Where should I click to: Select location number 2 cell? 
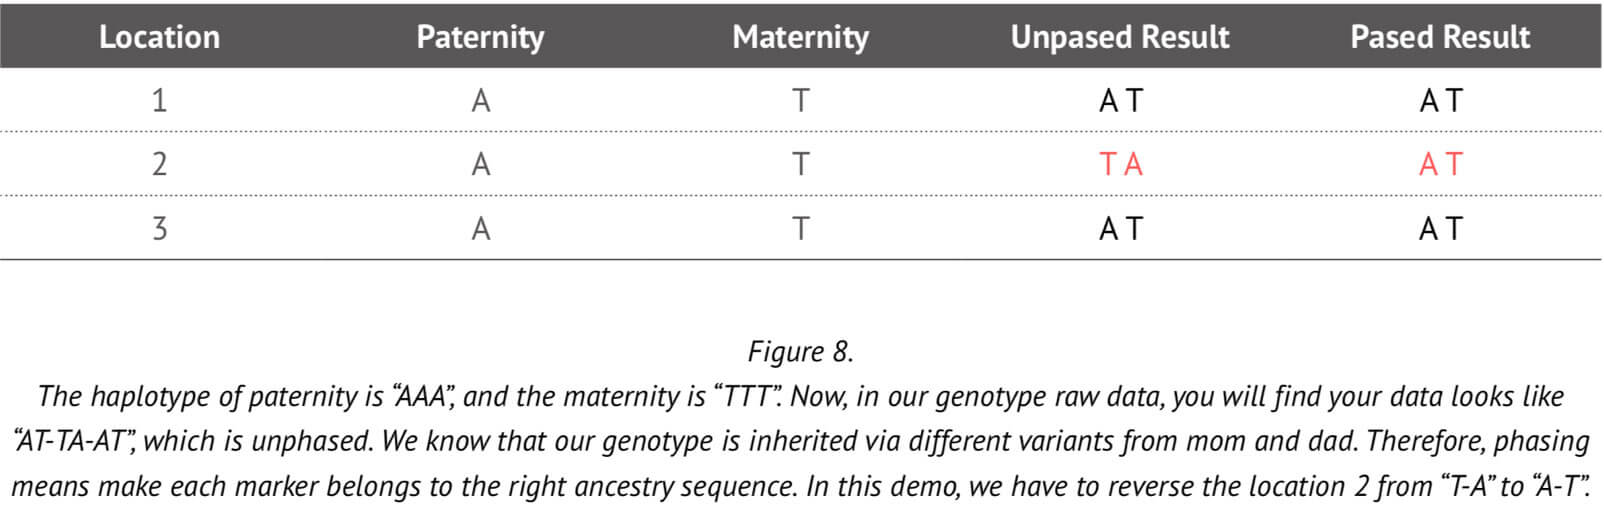pyautogui.click(x=159, y=164)
